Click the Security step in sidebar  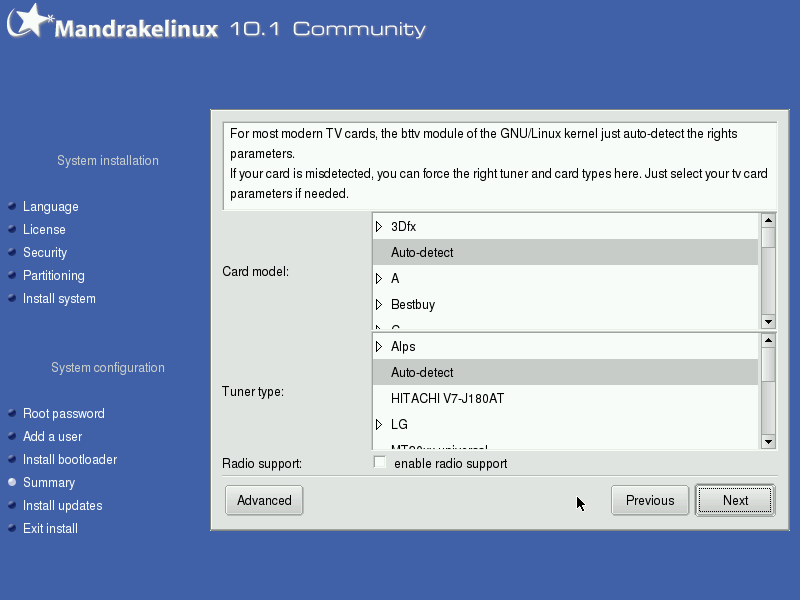click(45, 253)
